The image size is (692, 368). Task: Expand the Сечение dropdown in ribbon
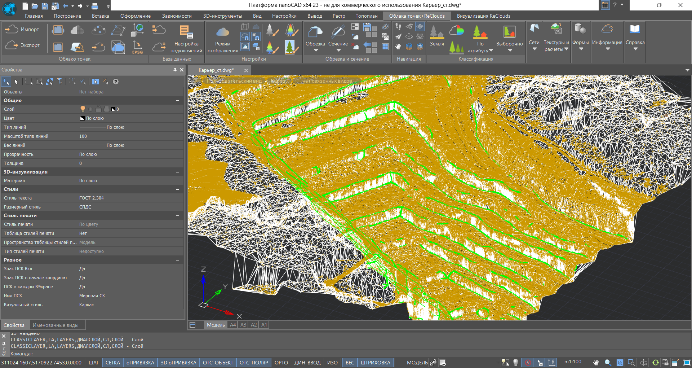[338, 50]
